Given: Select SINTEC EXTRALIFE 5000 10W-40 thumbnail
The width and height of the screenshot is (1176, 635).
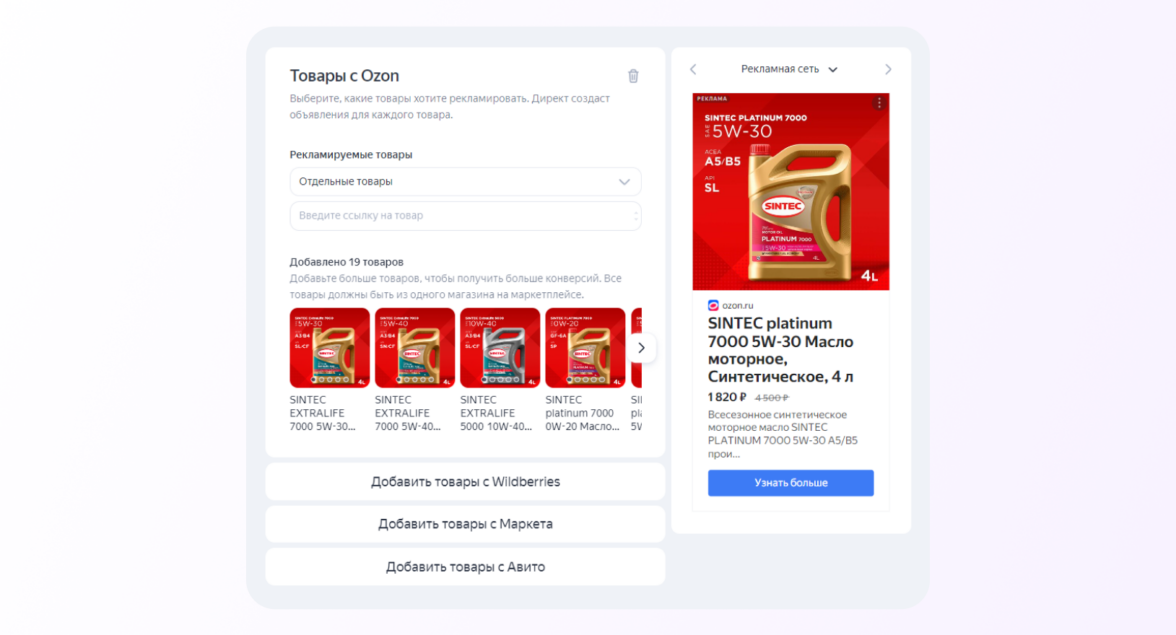Looking at the screenshot, I should (x=500, y=347).
